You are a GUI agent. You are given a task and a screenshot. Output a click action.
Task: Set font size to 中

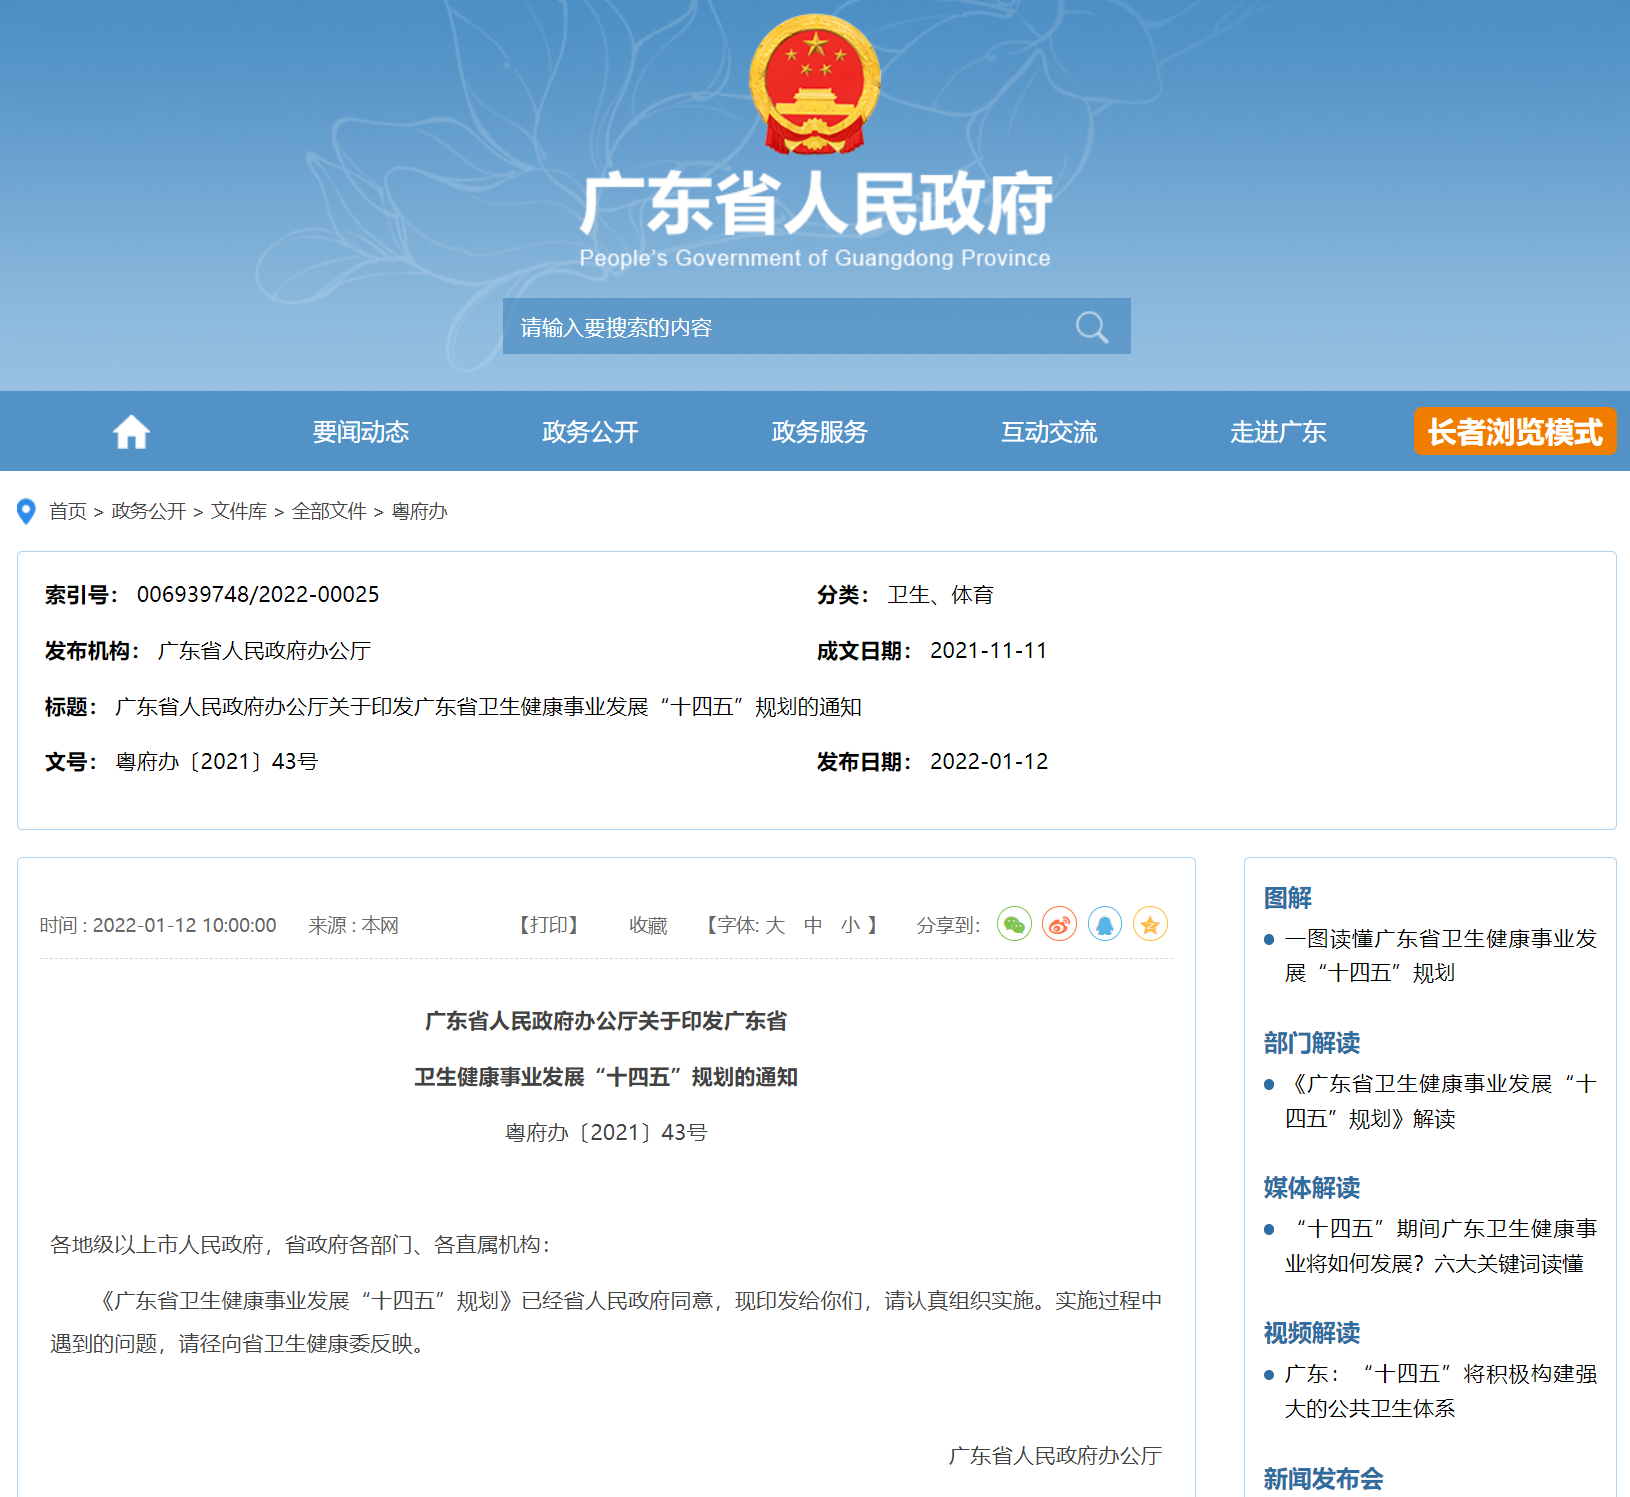point(813,925)
